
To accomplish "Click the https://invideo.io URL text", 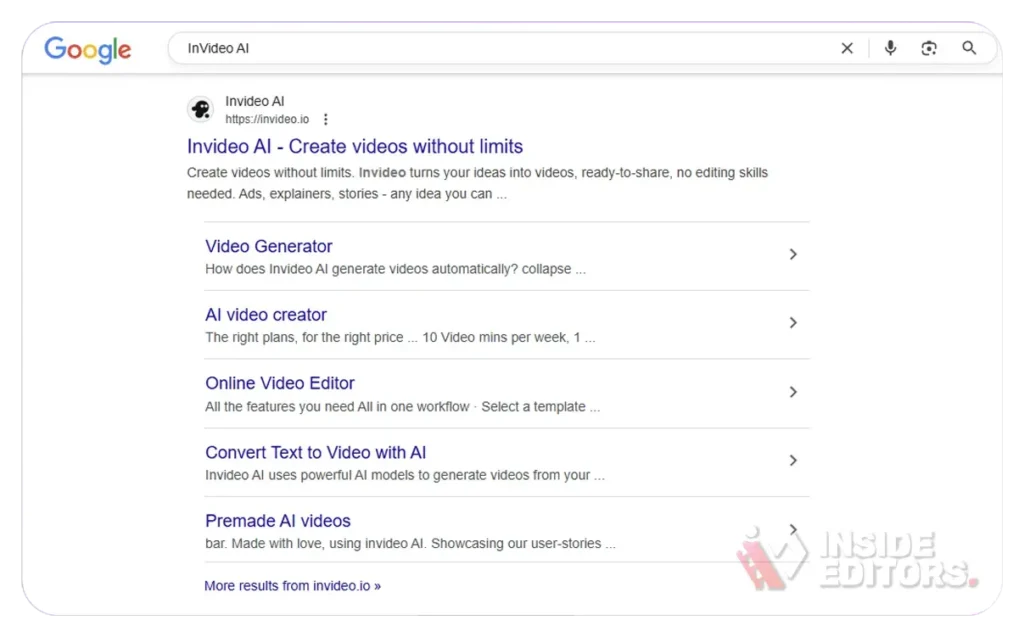I will click(x=267, y=119).
